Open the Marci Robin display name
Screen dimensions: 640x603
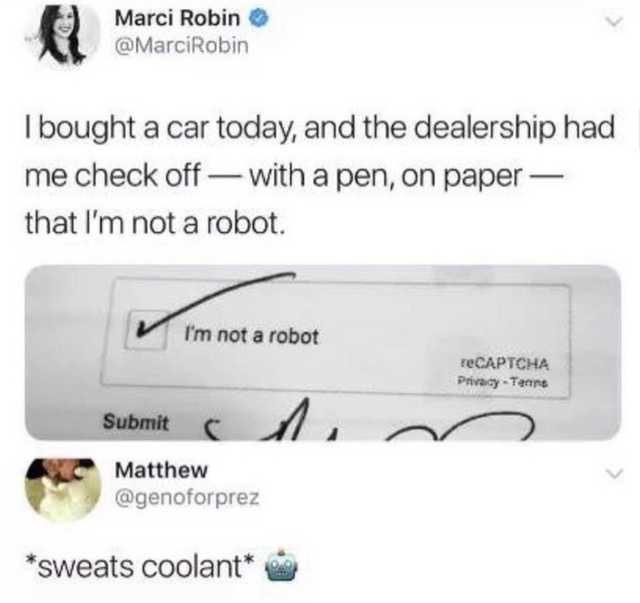178,18
